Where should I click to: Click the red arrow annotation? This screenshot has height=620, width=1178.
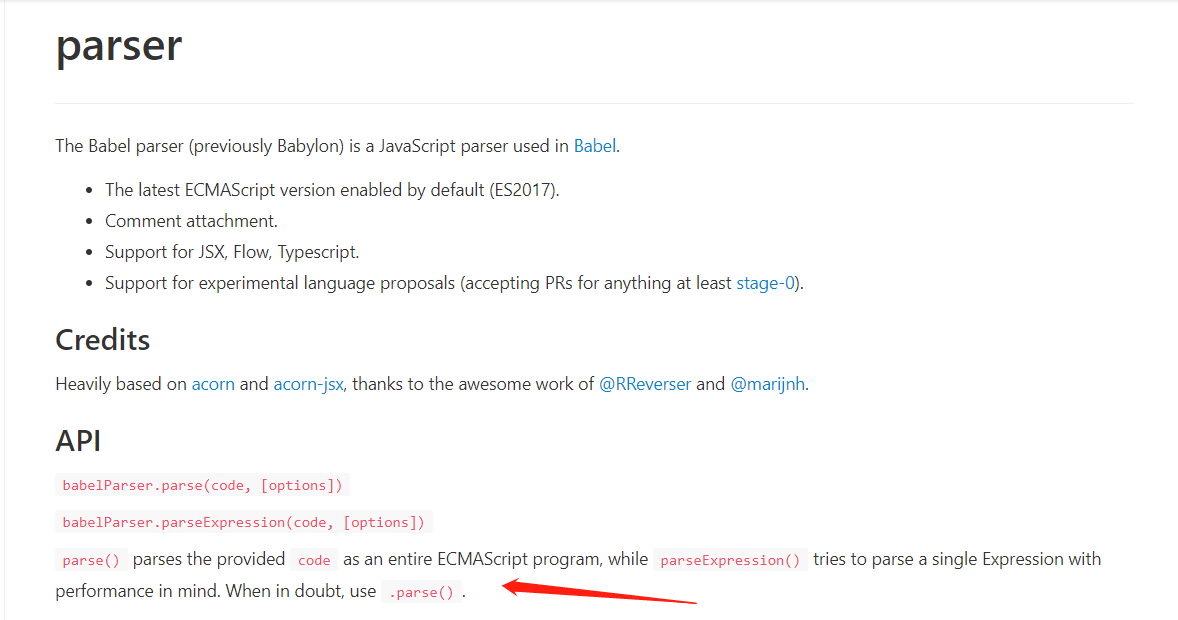pyautogui.click(x=599, y=591)
